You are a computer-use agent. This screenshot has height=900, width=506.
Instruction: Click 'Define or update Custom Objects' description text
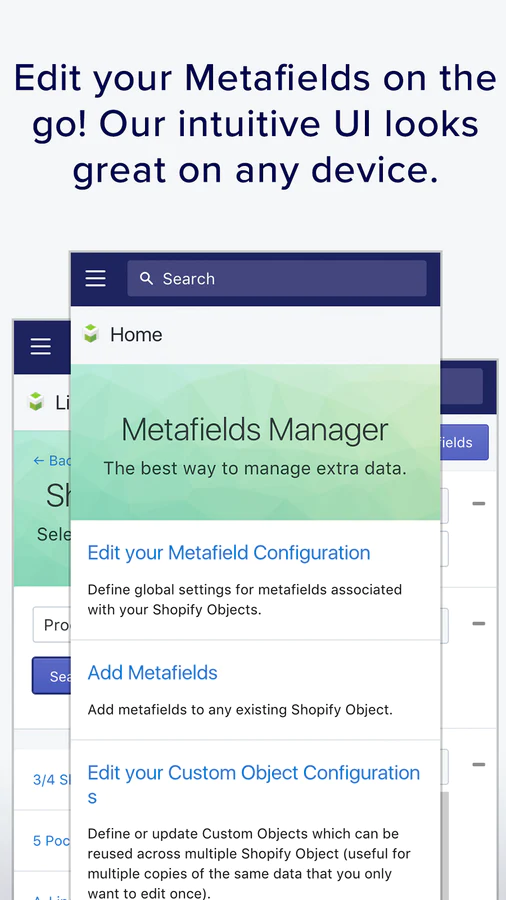click(249, 863)
